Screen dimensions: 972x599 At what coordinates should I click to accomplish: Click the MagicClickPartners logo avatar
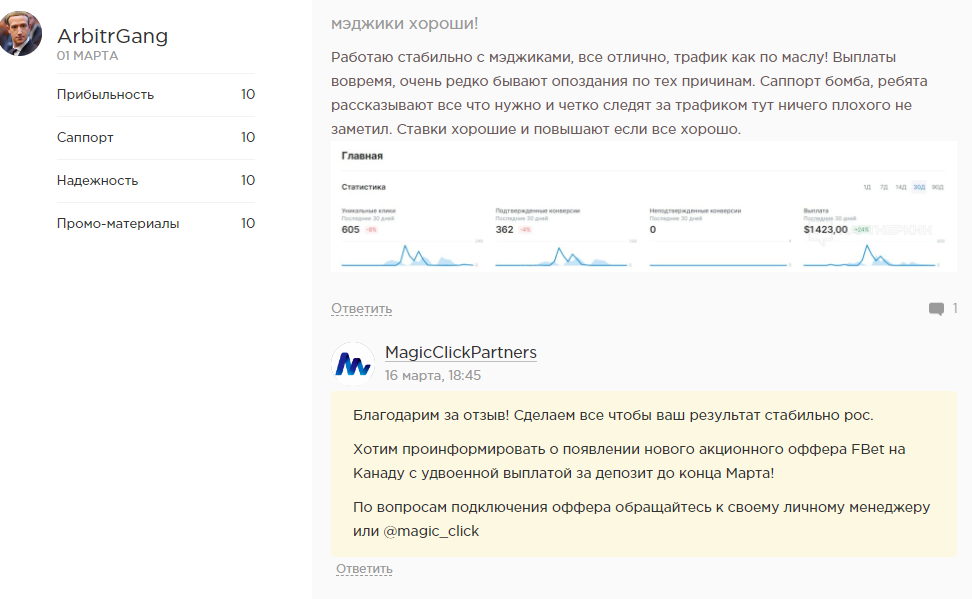click(x=353, y=364)
